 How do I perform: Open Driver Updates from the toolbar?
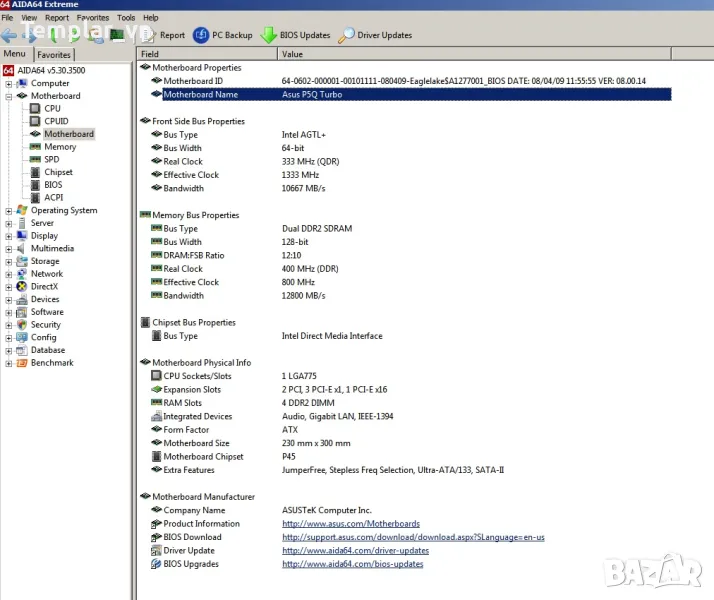click(x=346, y=35)
